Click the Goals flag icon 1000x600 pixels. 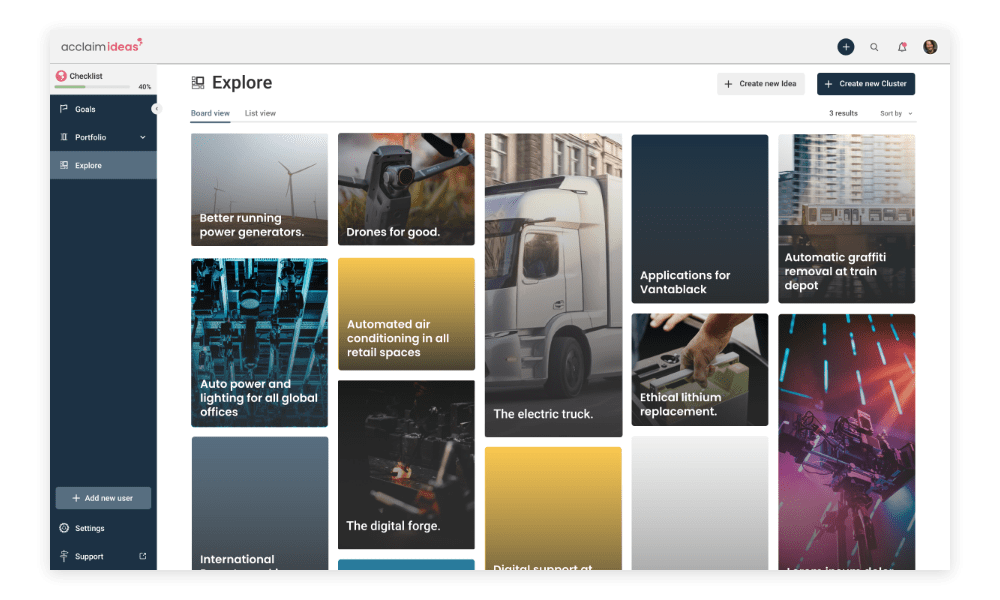[x=64, y=109]
